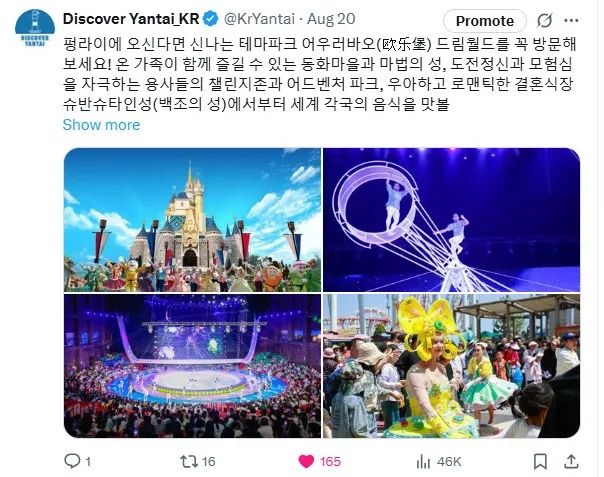Click the blue verified badge
The width and height of the screenshot is (604, 477).
[x=210, y=19]
